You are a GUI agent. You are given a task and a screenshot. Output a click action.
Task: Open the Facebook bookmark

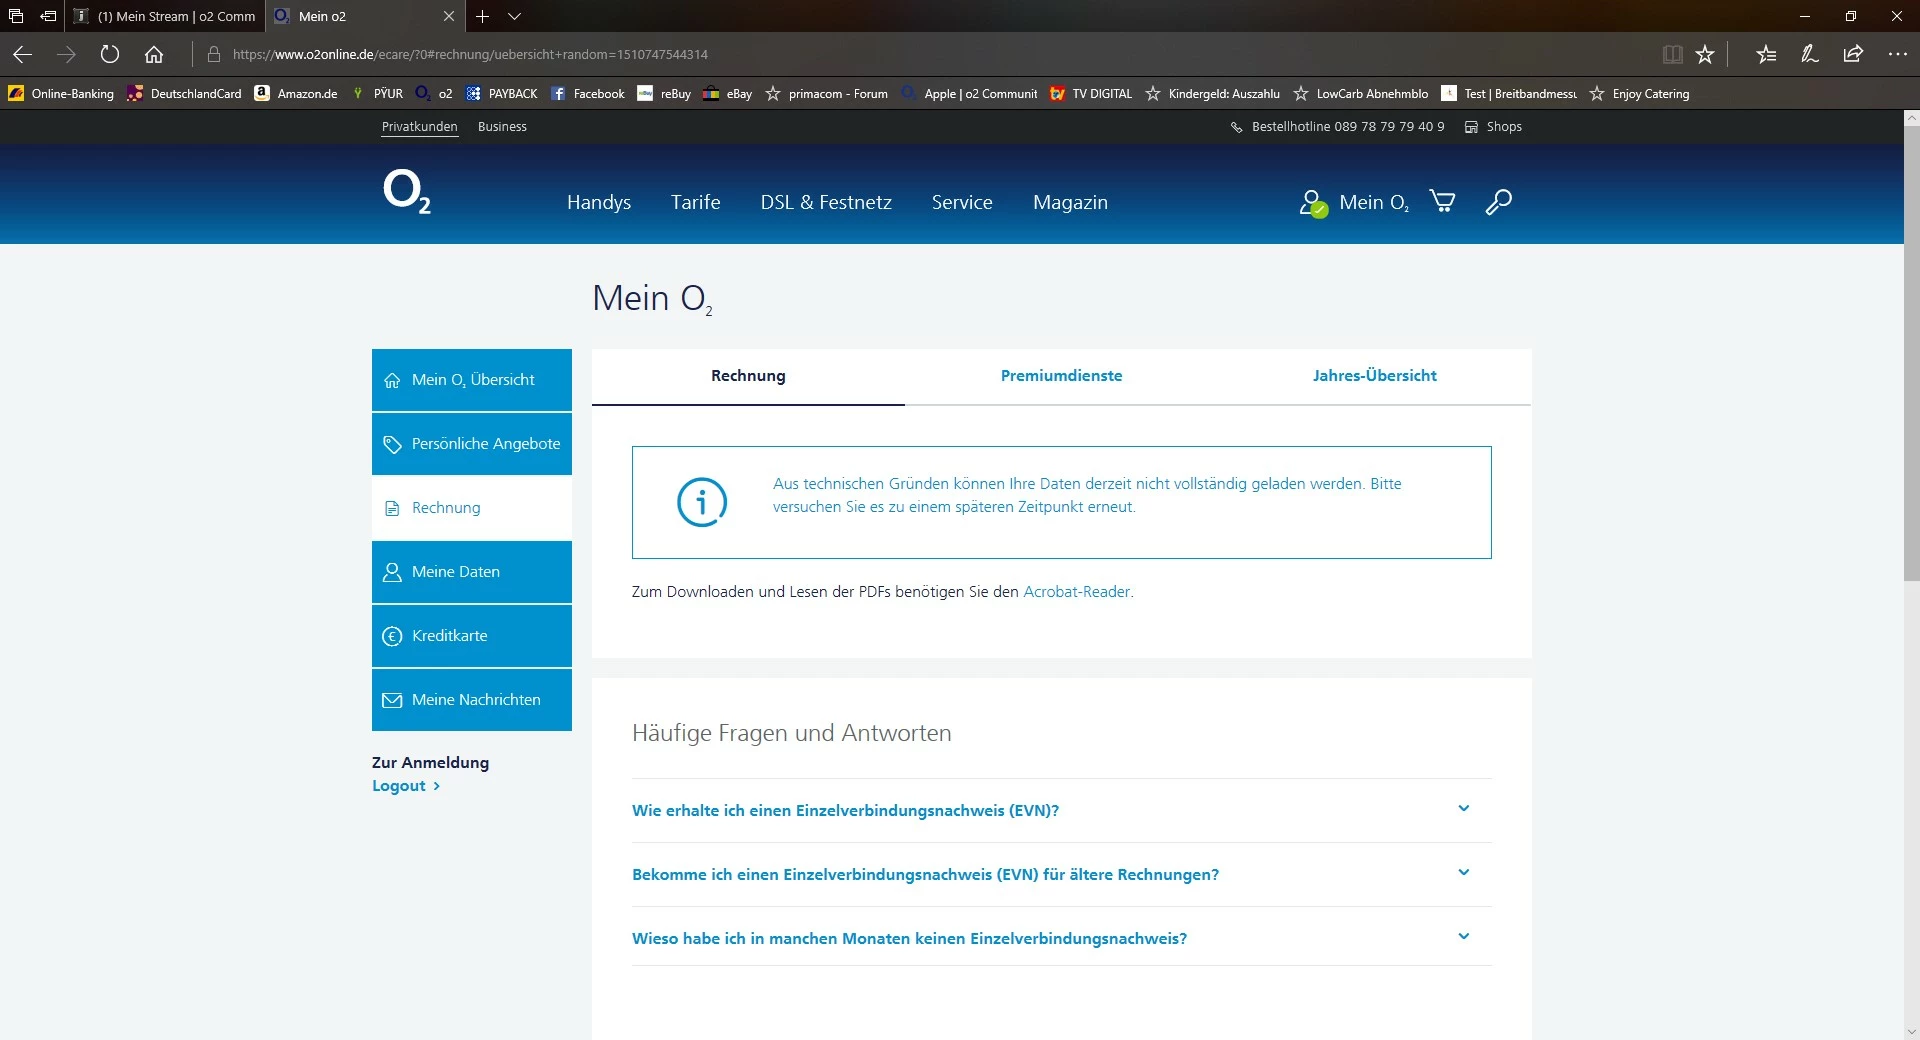(x=588, y=94)
